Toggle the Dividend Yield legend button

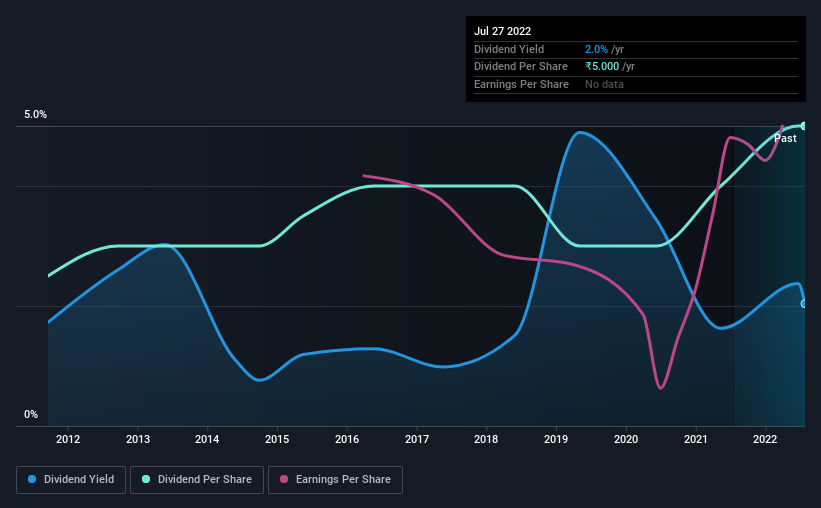[x=71, y=480]
